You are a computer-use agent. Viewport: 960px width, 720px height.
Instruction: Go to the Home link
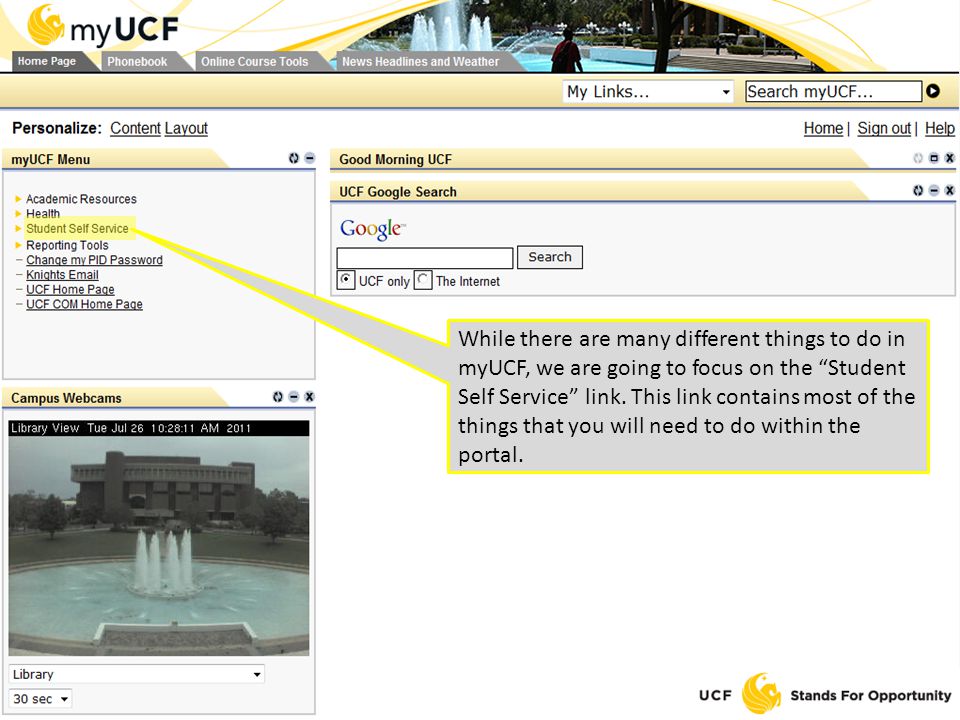pos(823,128)
